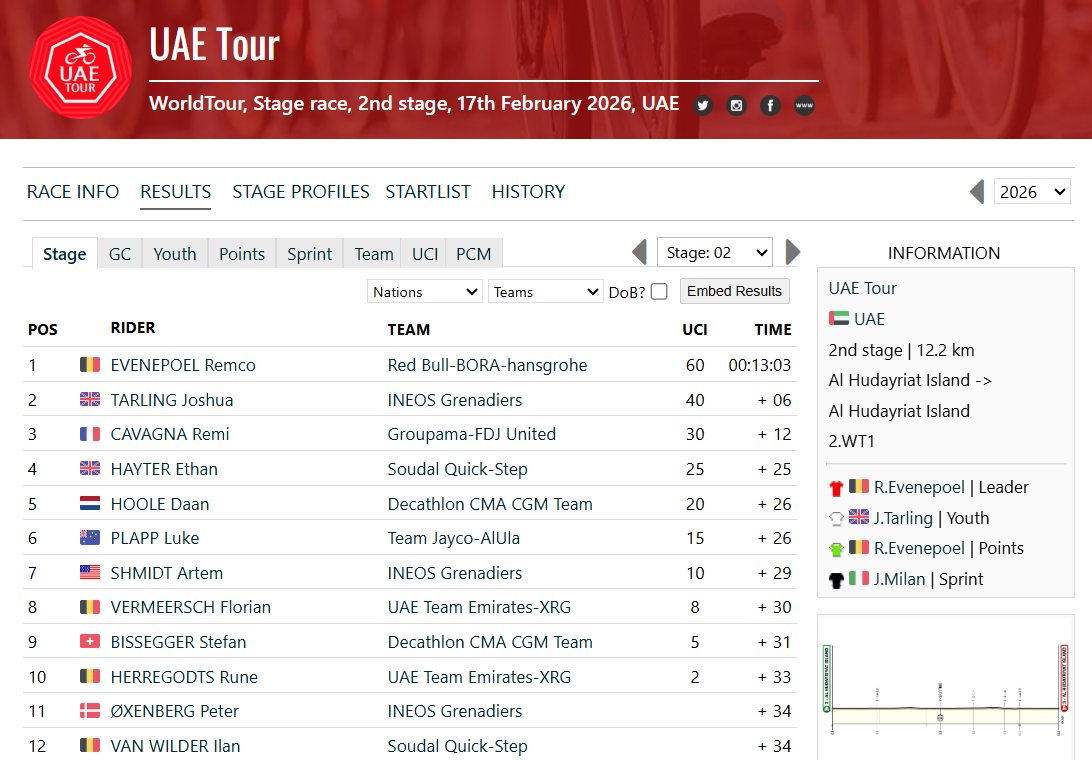Screen dimensions: 1092x760
Task: Open the Stage: 02 dropdown
Action: click(x=714, y=252)
